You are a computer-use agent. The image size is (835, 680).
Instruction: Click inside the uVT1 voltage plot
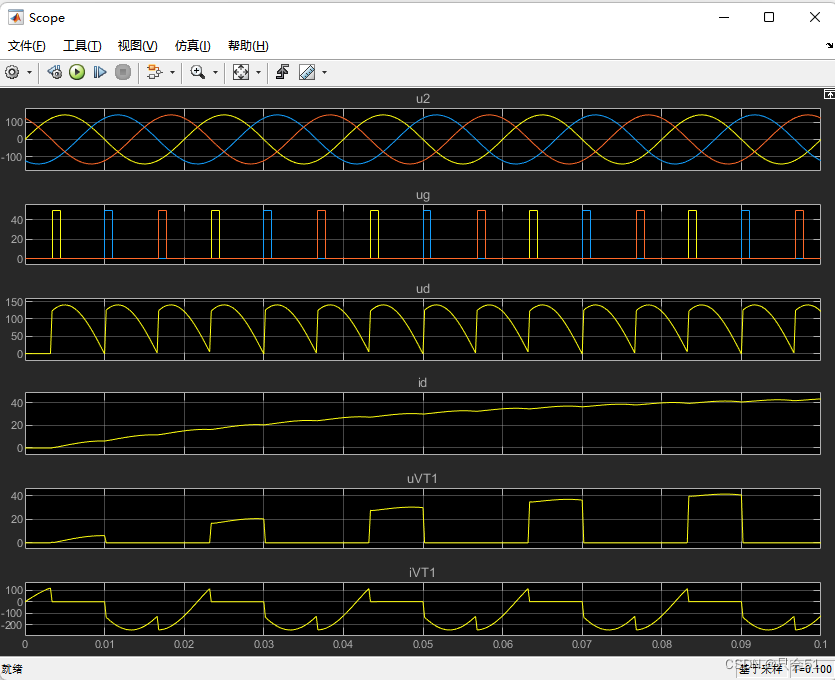[422, 518]
